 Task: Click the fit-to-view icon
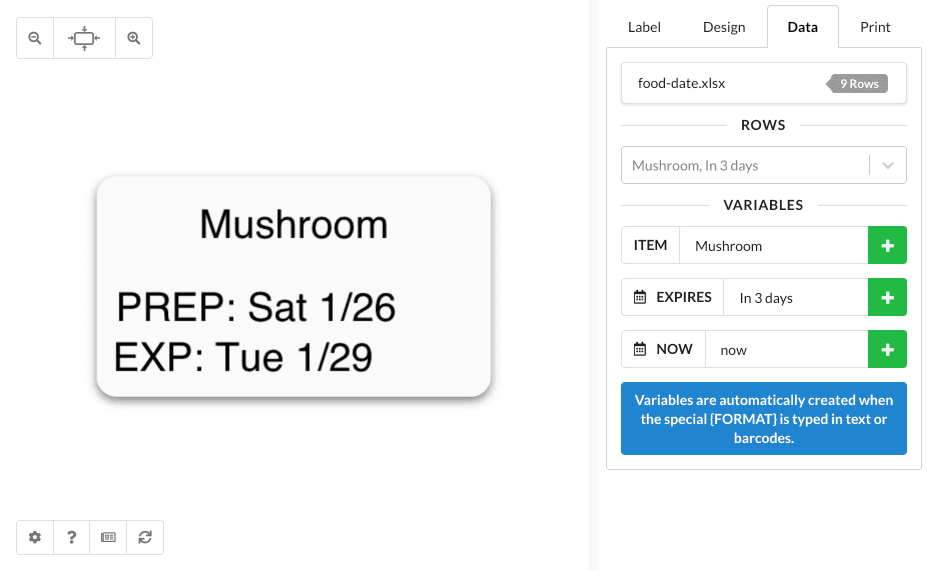[84, 39]
